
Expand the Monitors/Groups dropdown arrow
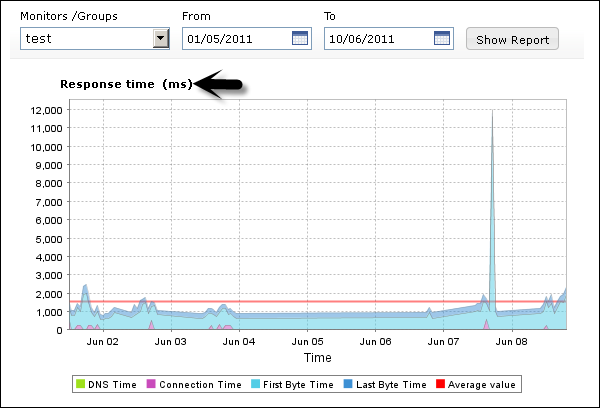pyautogui.click(x=160, y=38)
